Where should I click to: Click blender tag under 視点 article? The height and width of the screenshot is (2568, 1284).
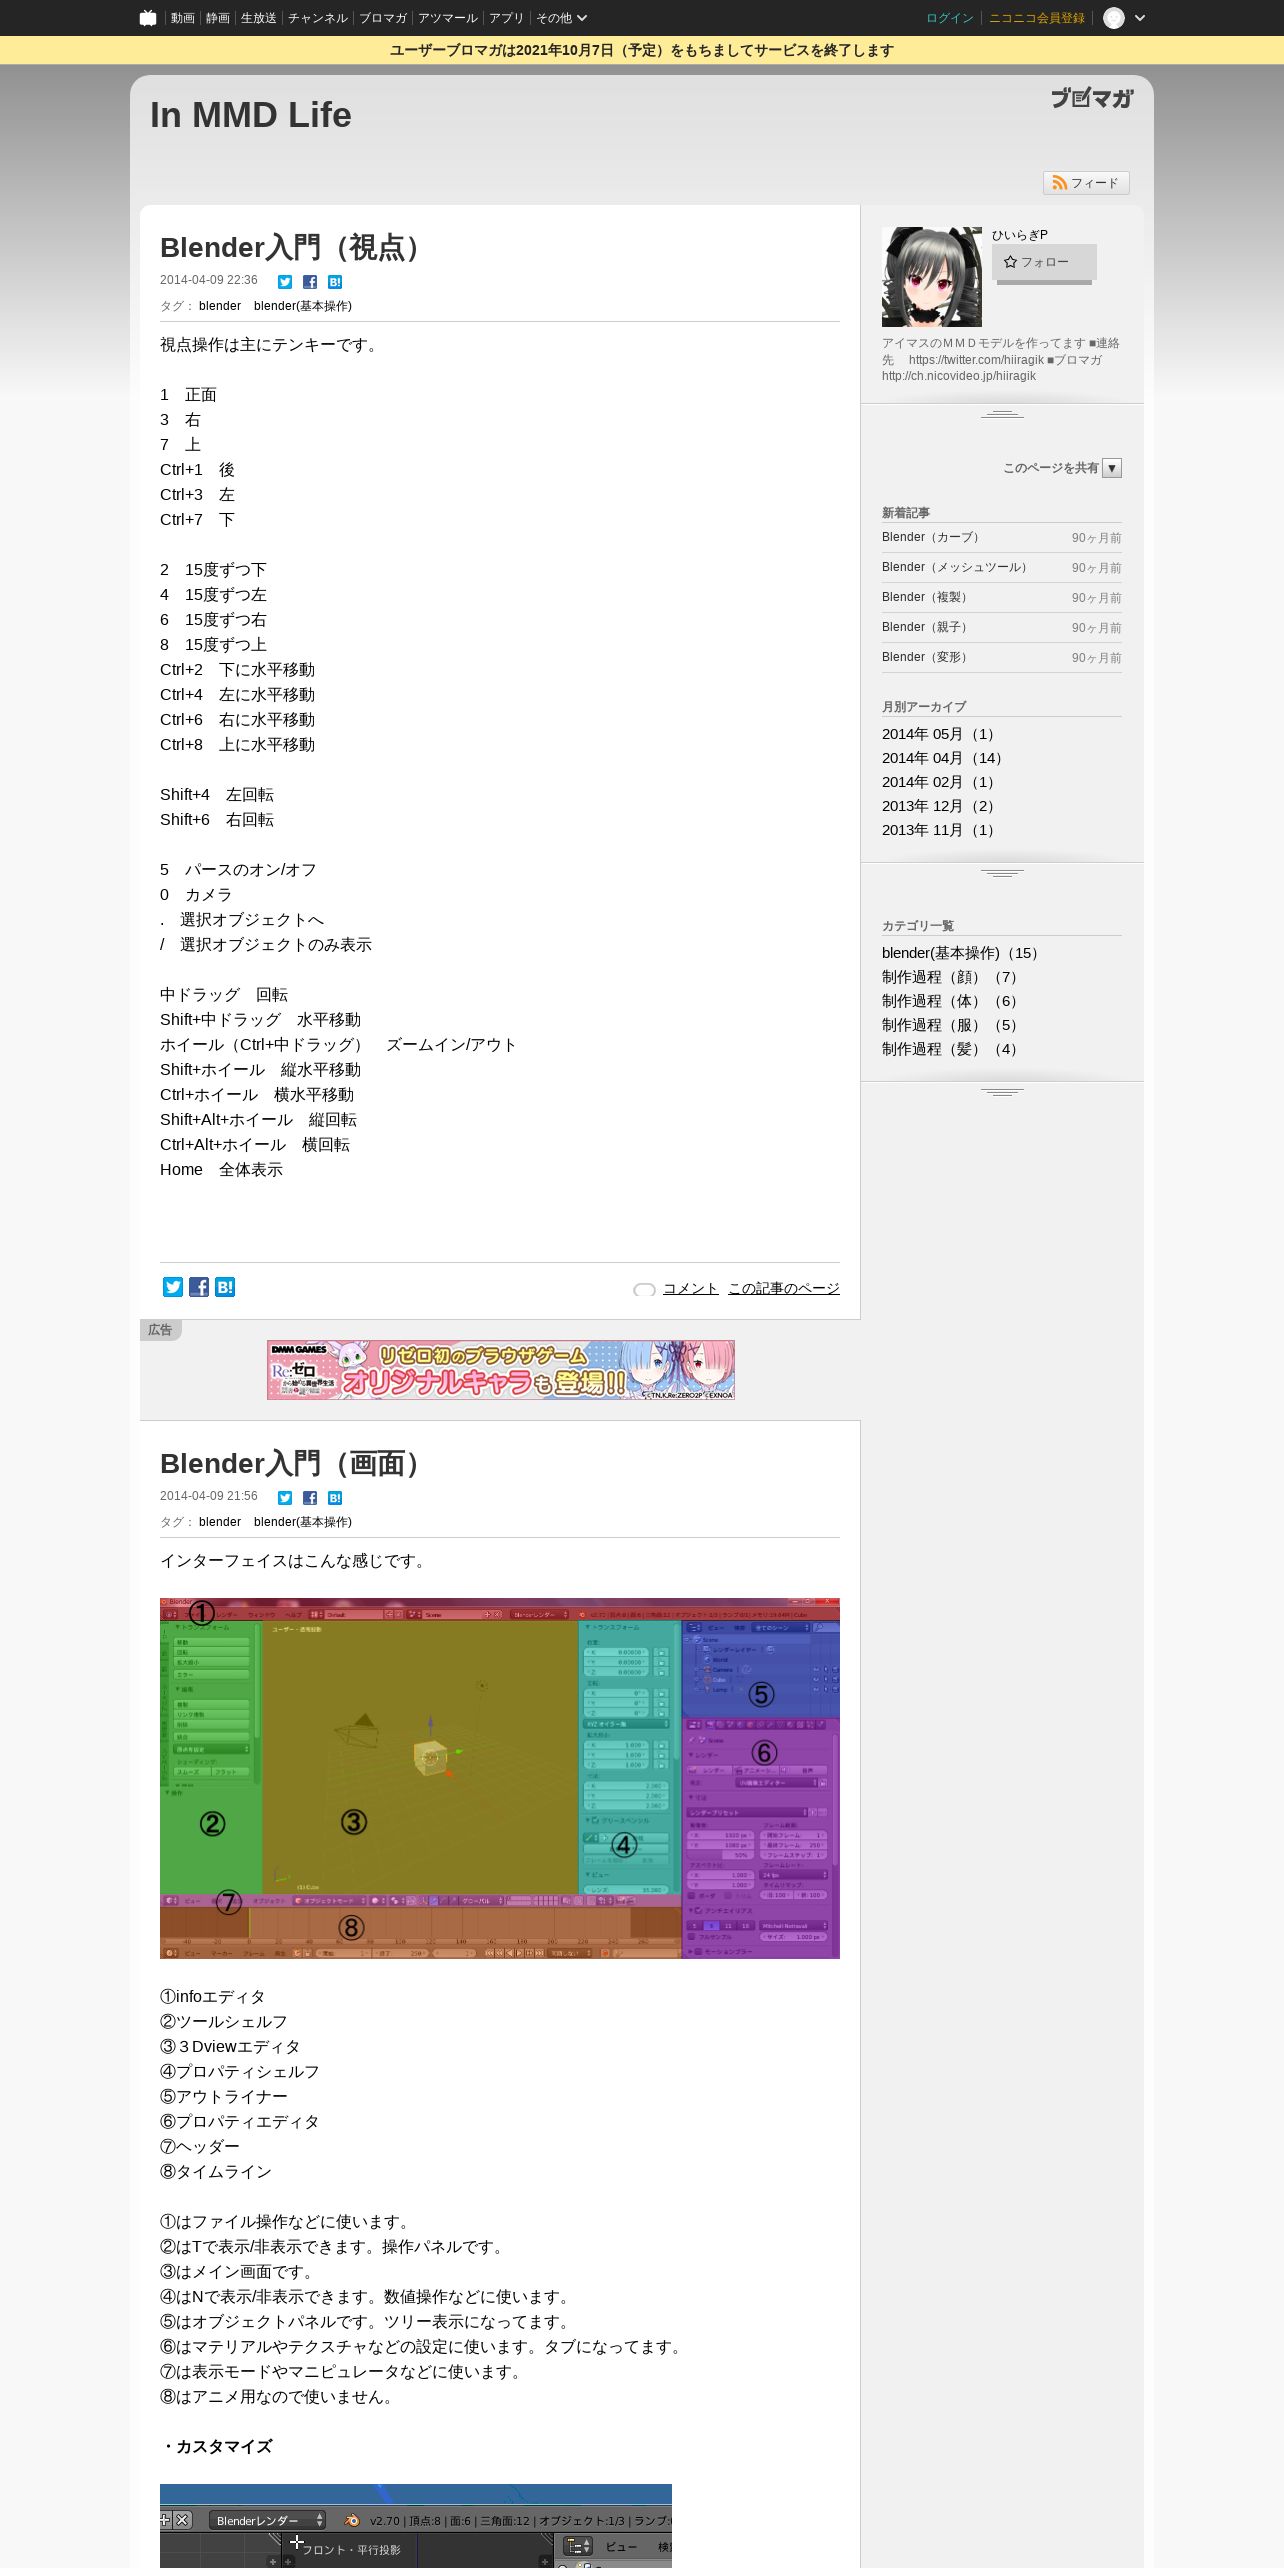(220, 306)
